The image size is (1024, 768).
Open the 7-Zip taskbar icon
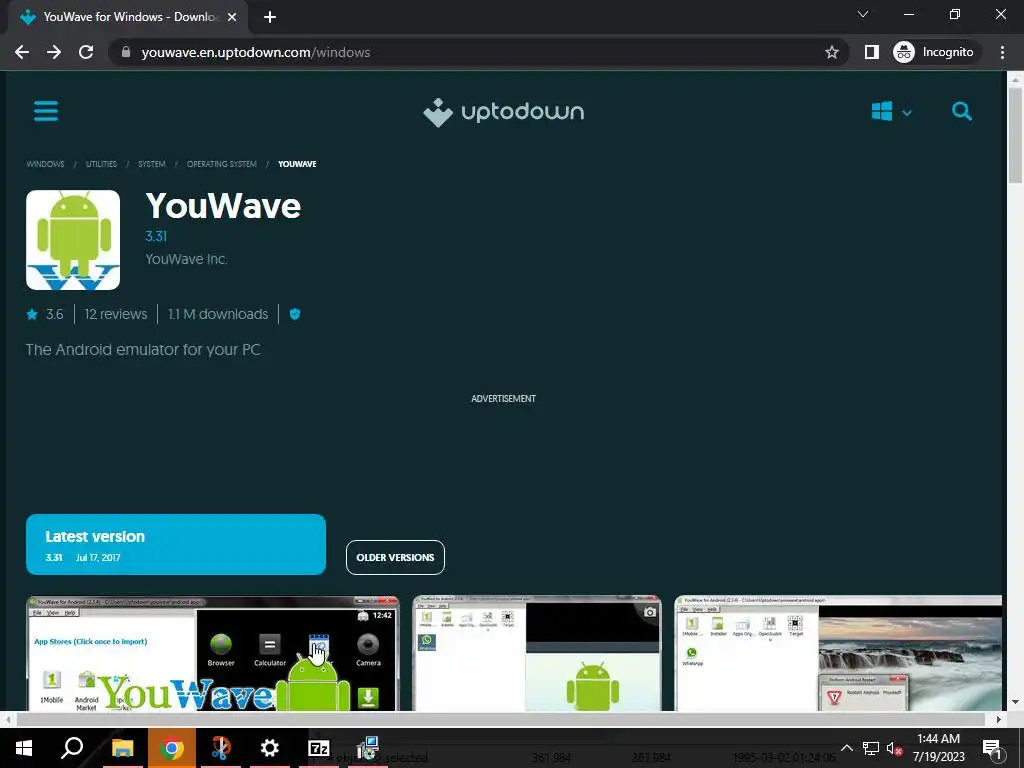[319, 748]
